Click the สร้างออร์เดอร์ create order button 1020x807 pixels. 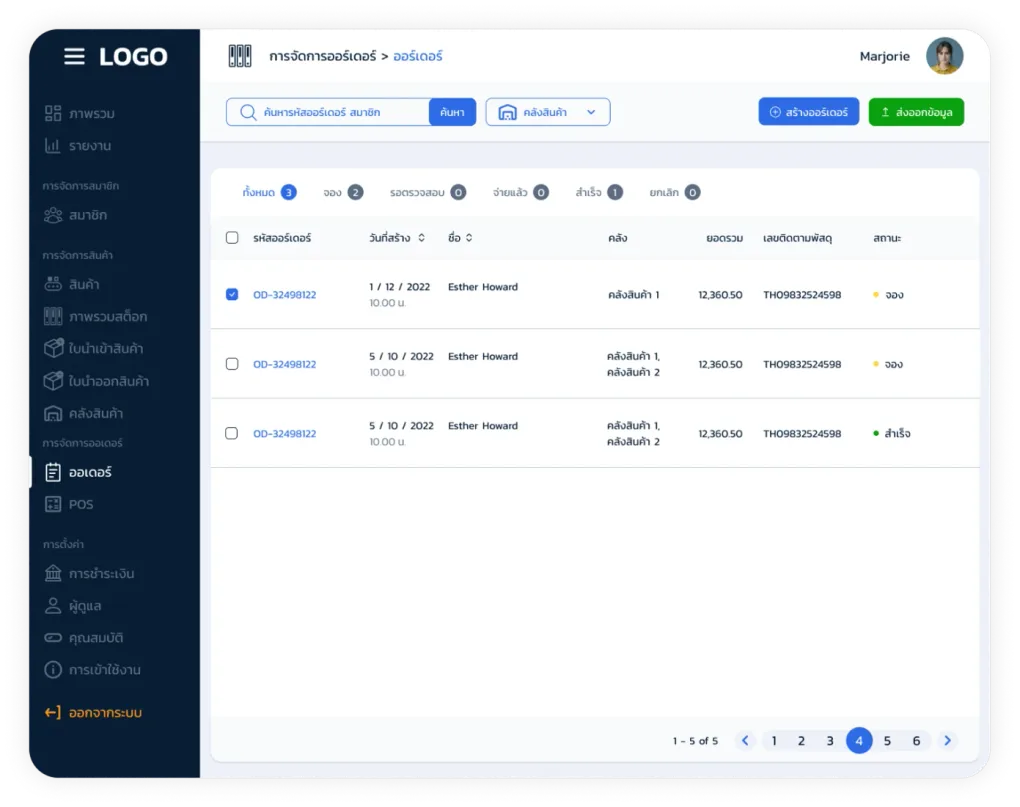(x=809, y=112)
